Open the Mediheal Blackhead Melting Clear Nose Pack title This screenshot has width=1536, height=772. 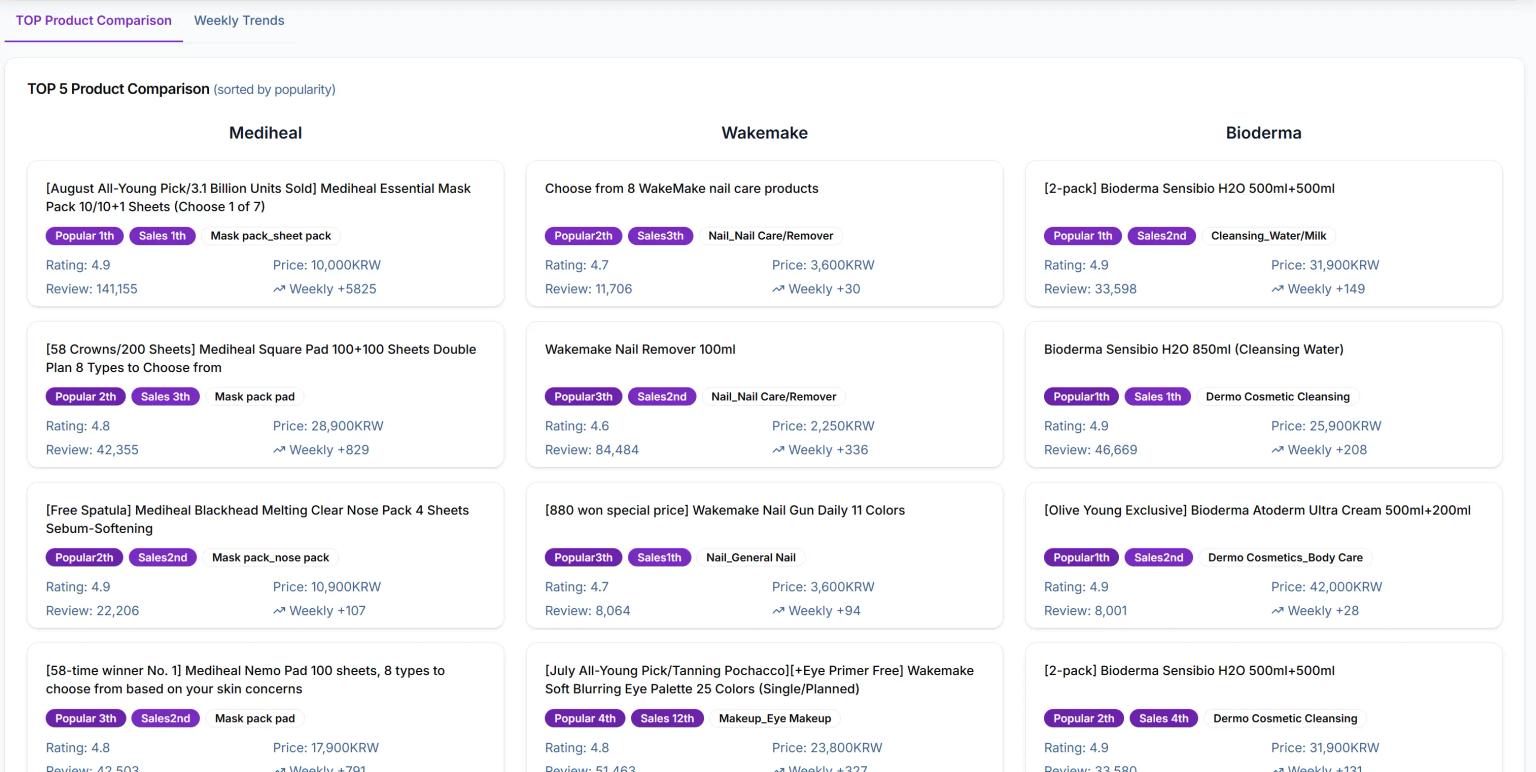pos(257,519)
